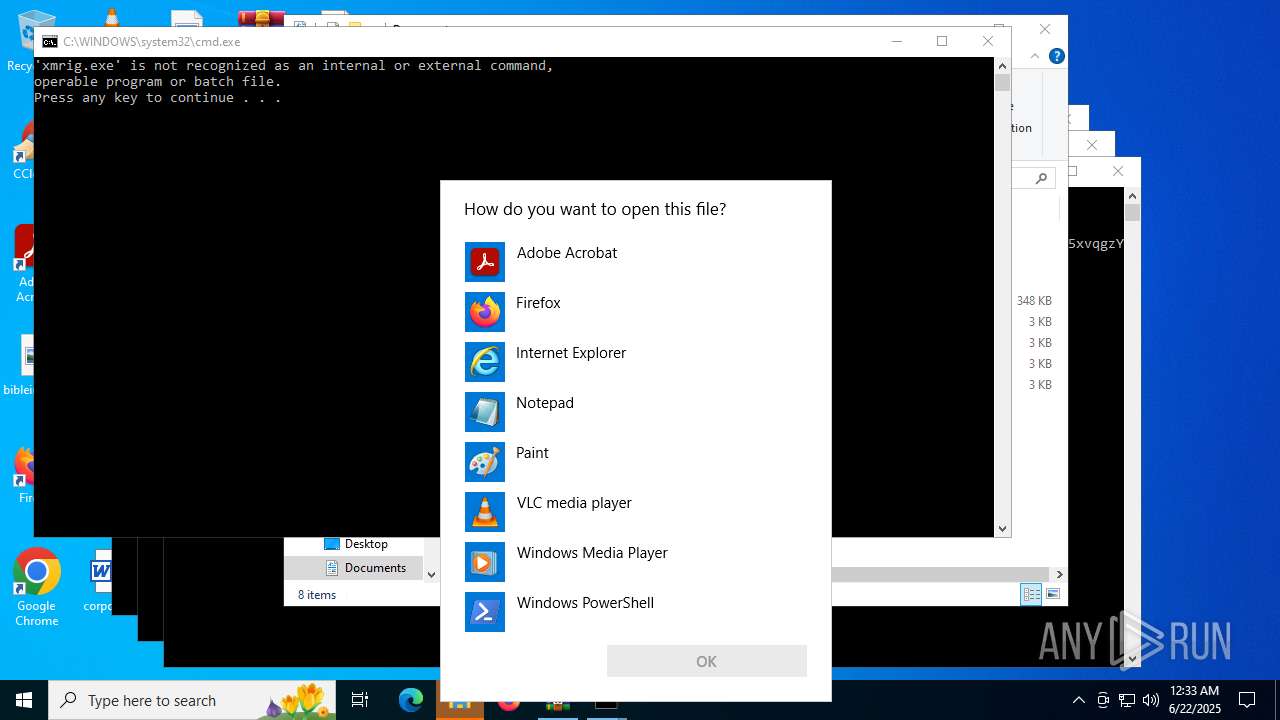Viewport: 1280px width, 720px height.
Task: Choose the Windows PowerShell icon
Action: point(485,612)
